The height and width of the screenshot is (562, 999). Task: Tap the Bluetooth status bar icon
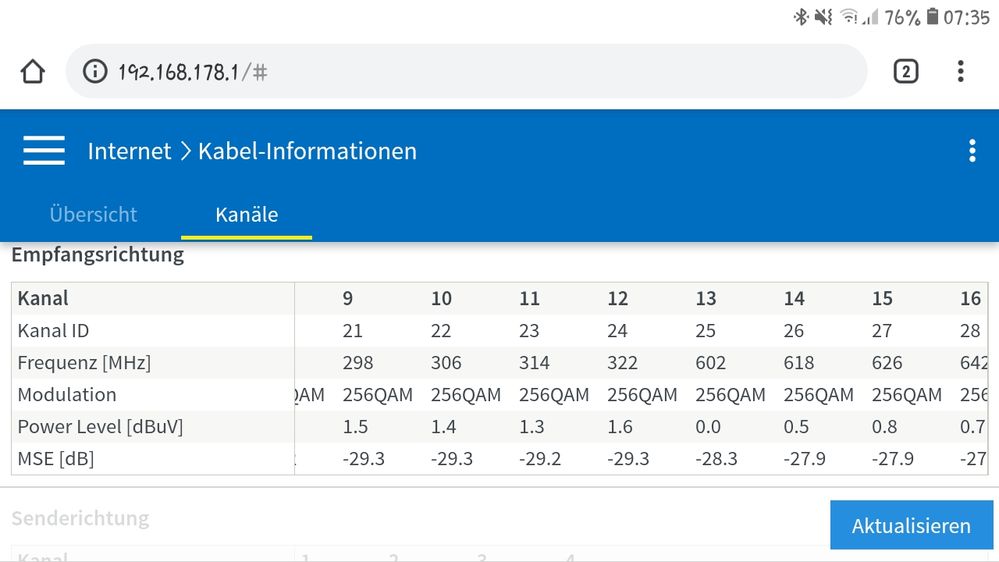pos(800,17)
